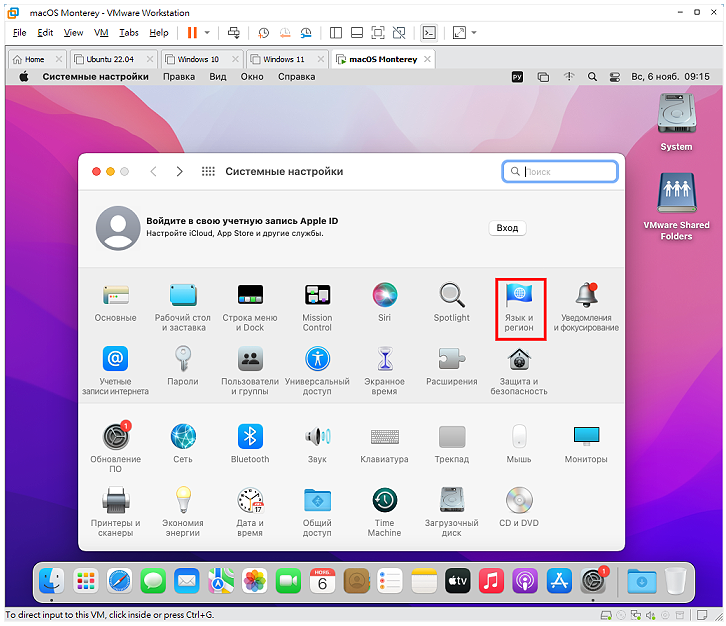The width and height of the screenshot is (726, 626).
Task: Click the Apple ID avatar picture
Action: coord(118,228)
